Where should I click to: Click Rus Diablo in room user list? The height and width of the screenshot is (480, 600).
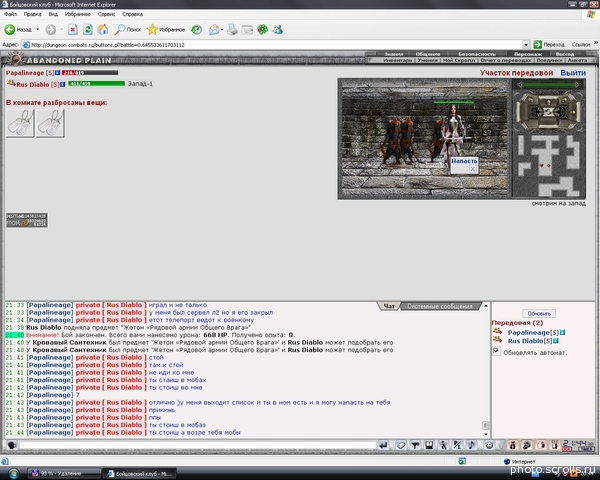click(525, 341)
